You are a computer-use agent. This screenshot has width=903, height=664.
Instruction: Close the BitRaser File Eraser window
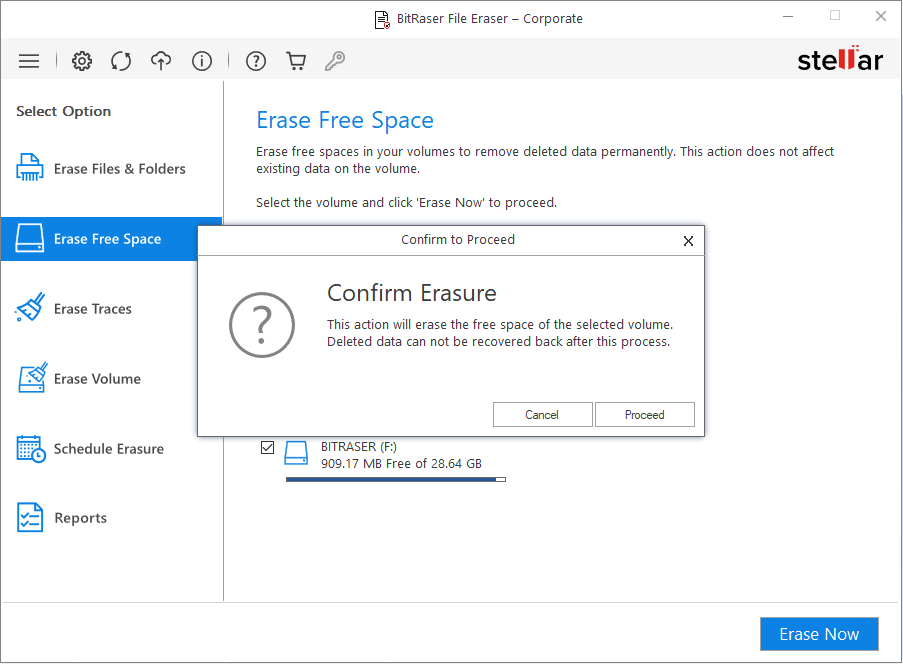point(881,16)
